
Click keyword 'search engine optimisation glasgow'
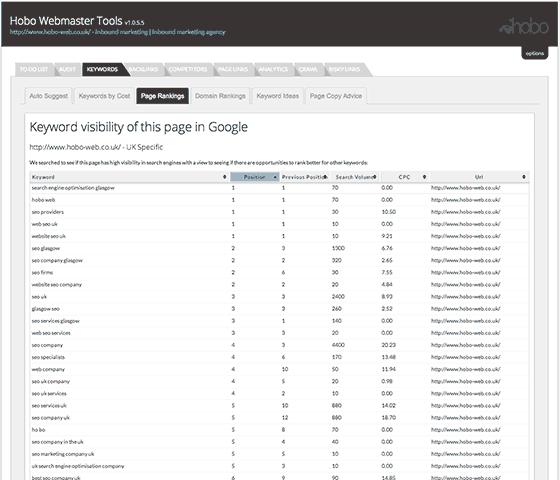pos(73,188)
